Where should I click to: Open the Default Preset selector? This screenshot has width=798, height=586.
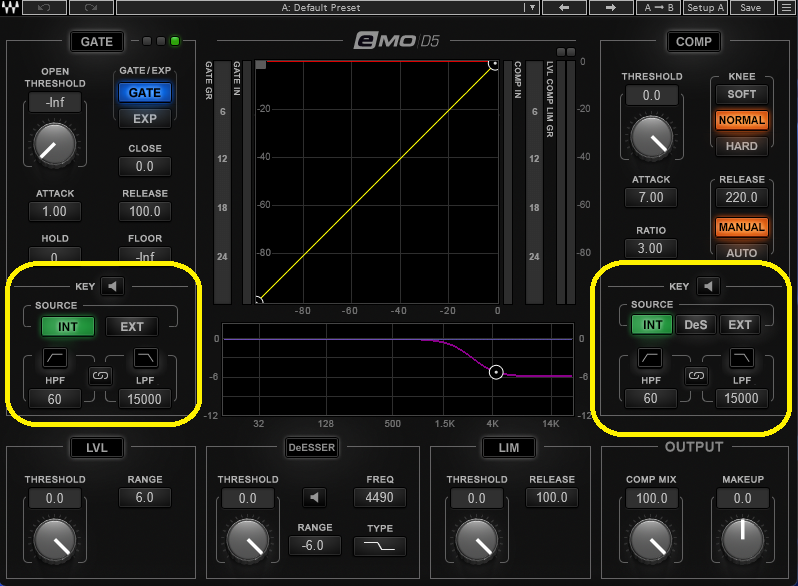pos(320,8)
